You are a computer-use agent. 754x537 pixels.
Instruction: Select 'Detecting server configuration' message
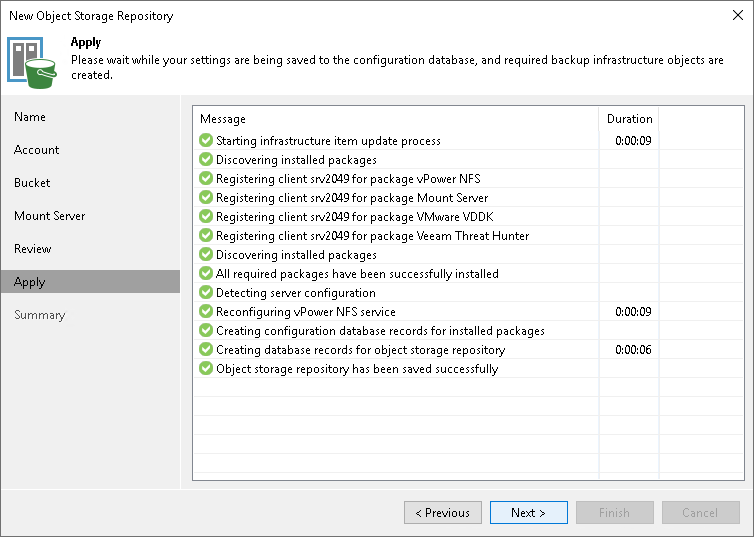coord(296,293)
